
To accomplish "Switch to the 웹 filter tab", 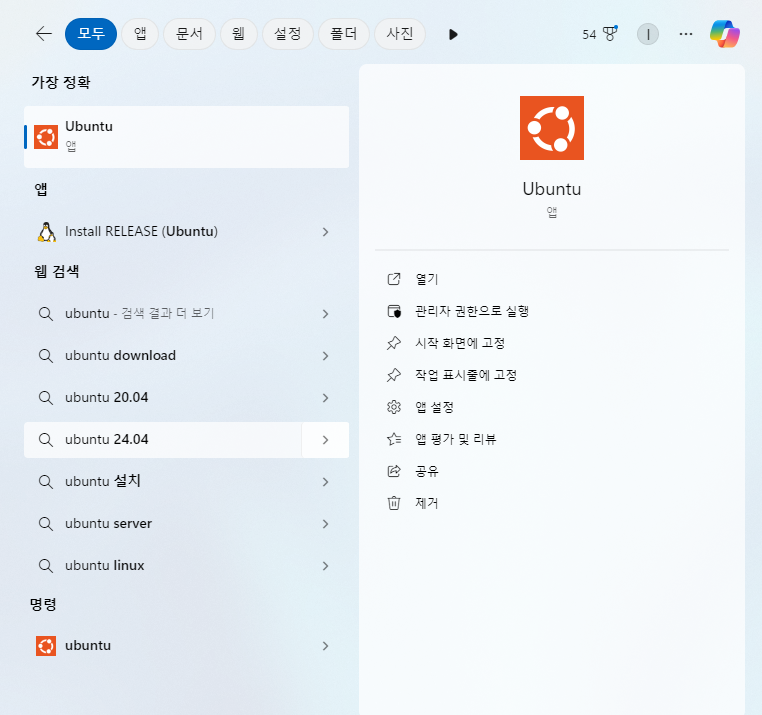I will 238,34.
